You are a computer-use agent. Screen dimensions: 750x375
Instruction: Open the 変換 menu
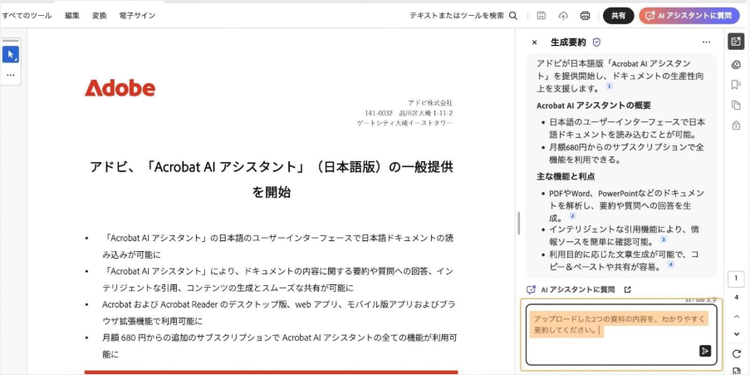(x=99, y=16)
